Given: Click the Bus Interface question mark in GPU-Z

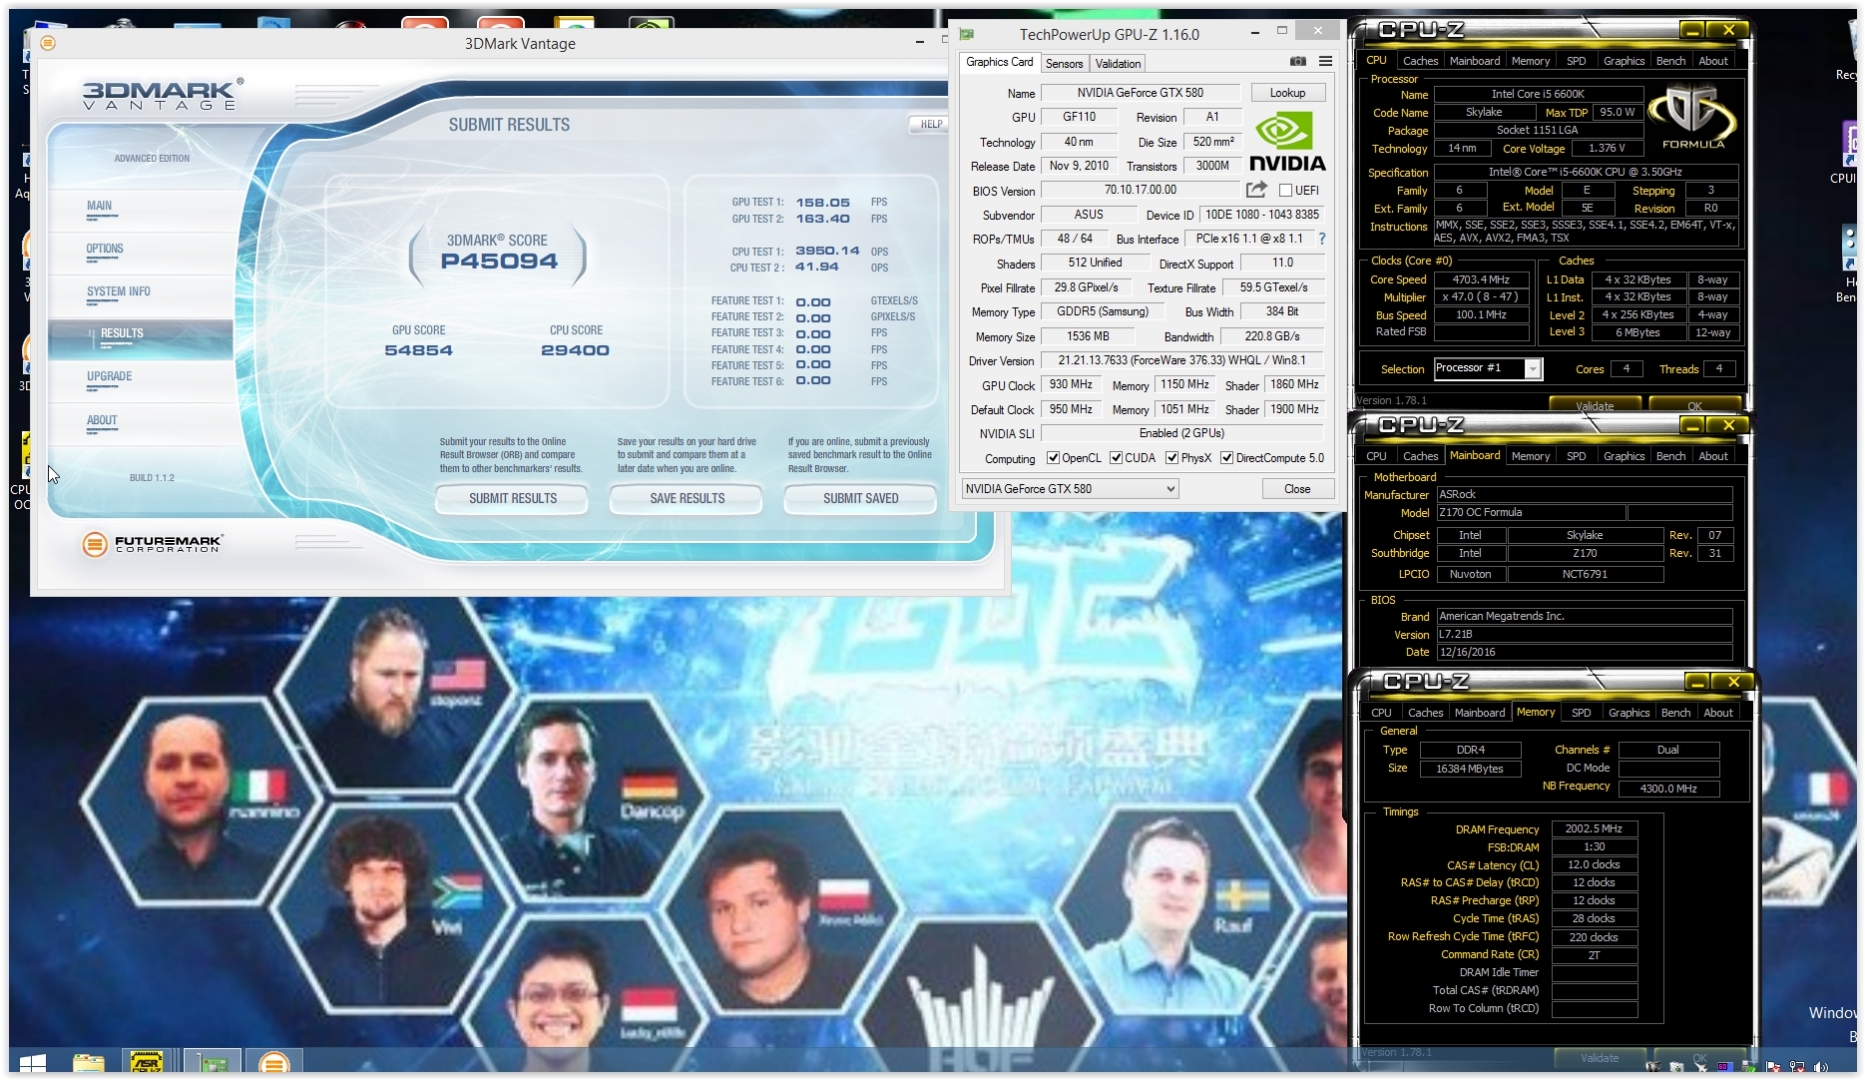Looking at the screenshot, I should tap(1322, 239).
